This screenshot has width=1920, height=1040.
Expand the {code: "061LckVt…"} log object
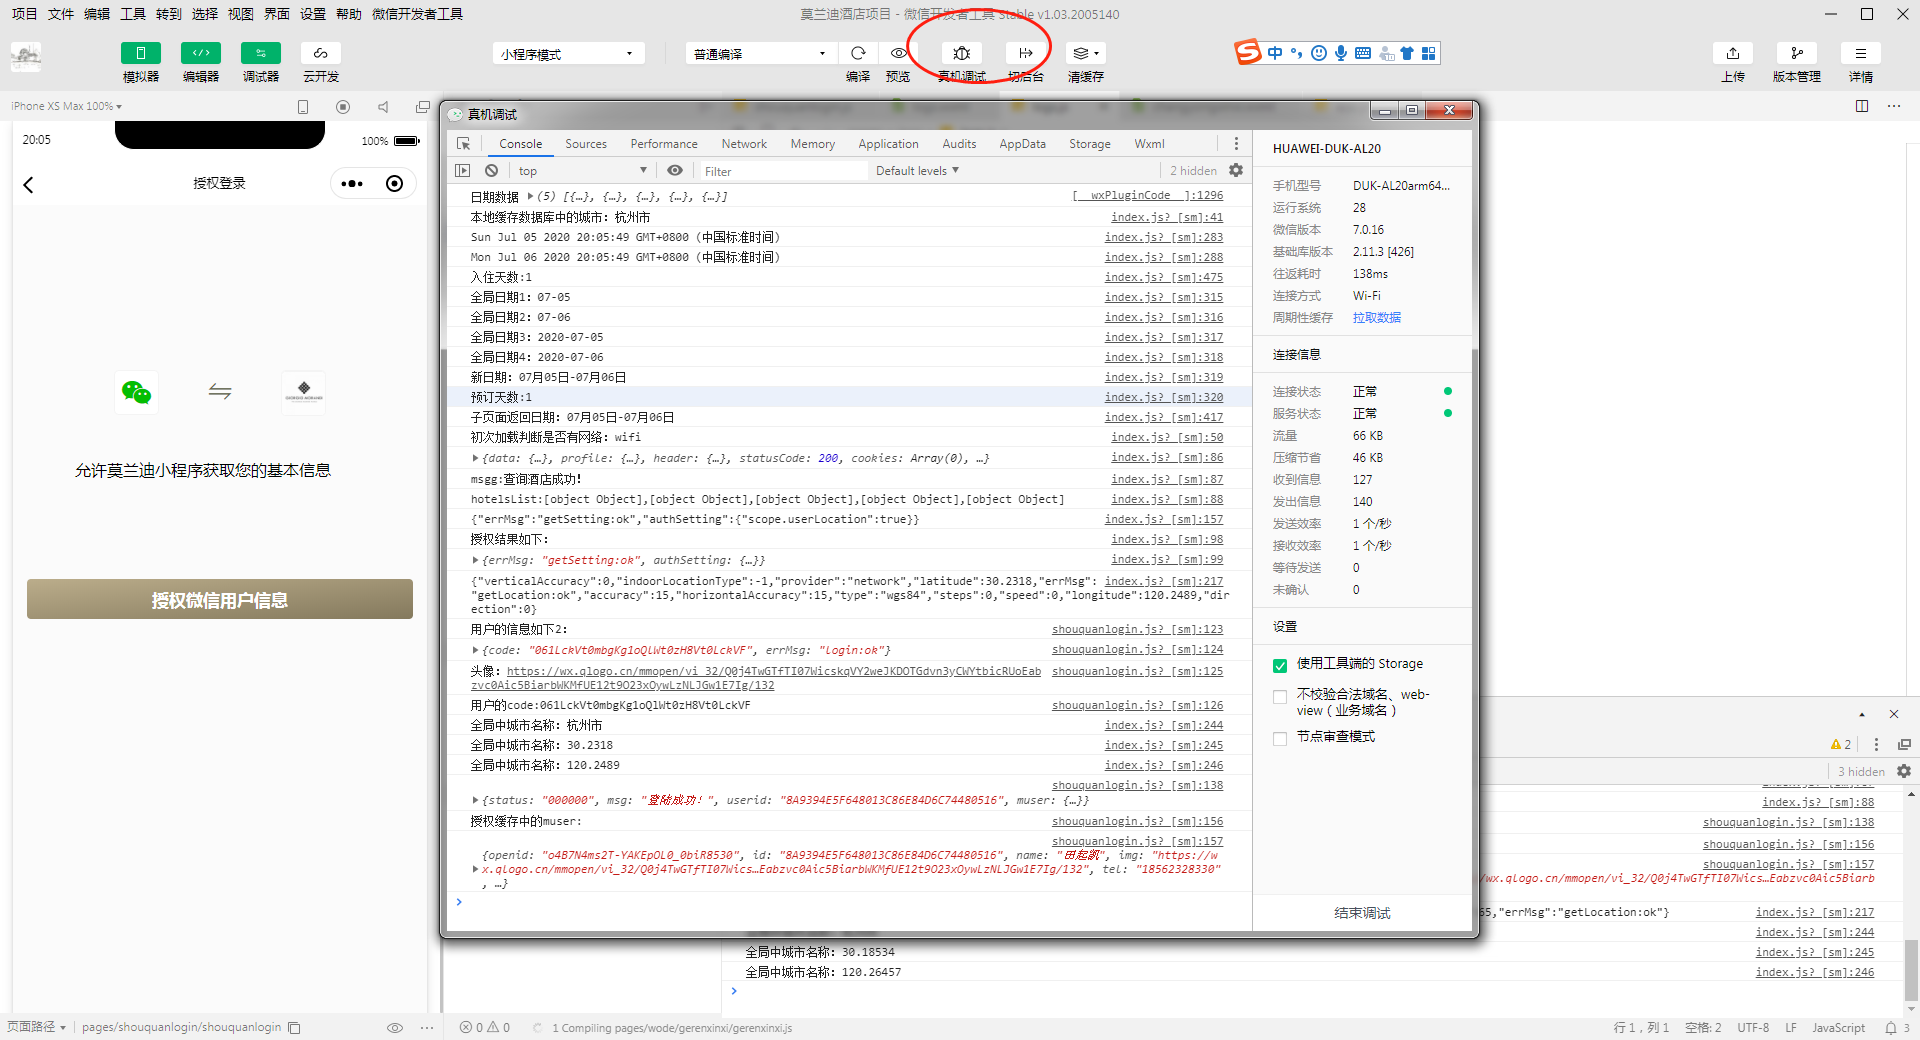[475, 650]
